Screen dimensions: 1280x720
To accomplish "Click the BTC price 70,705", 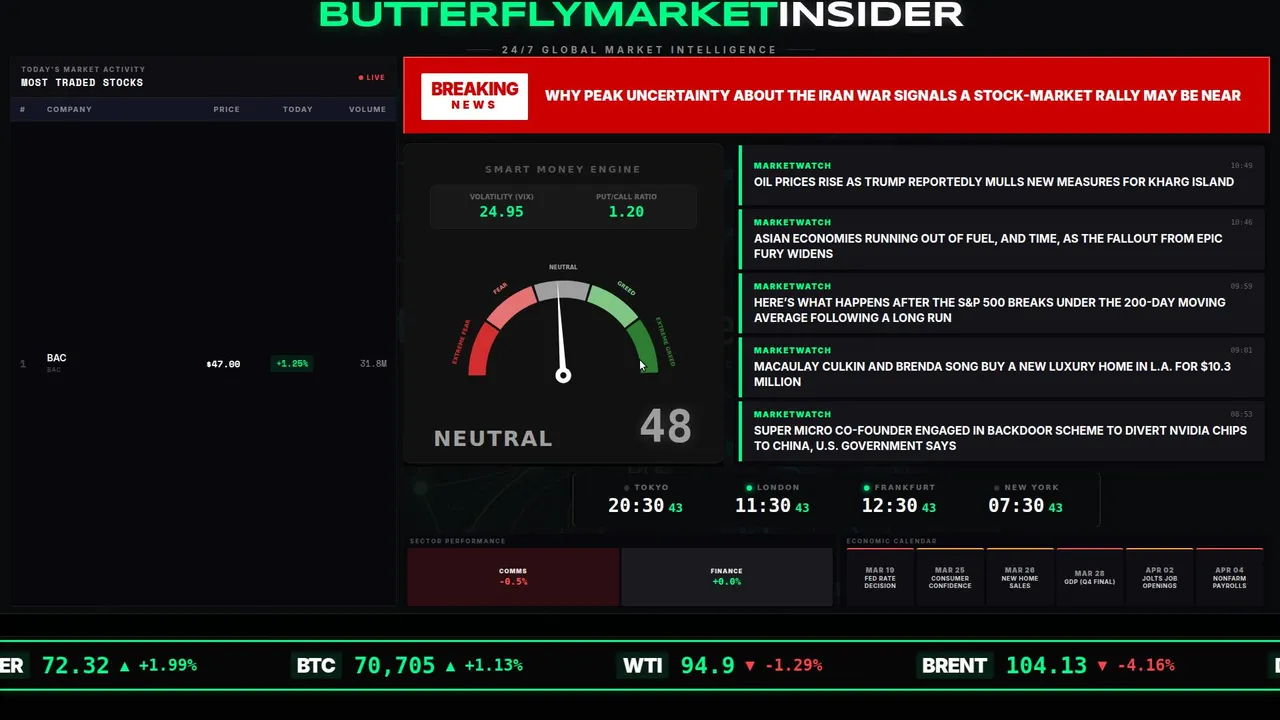I will pos(395,666).
